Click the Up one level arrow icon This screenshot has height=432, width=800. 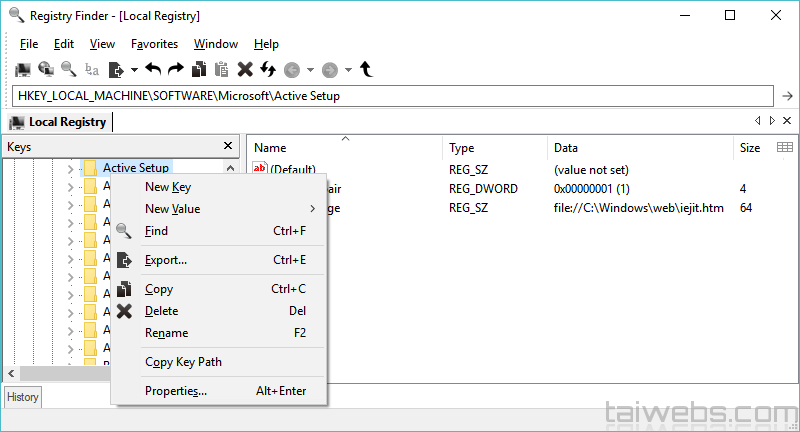366,69
